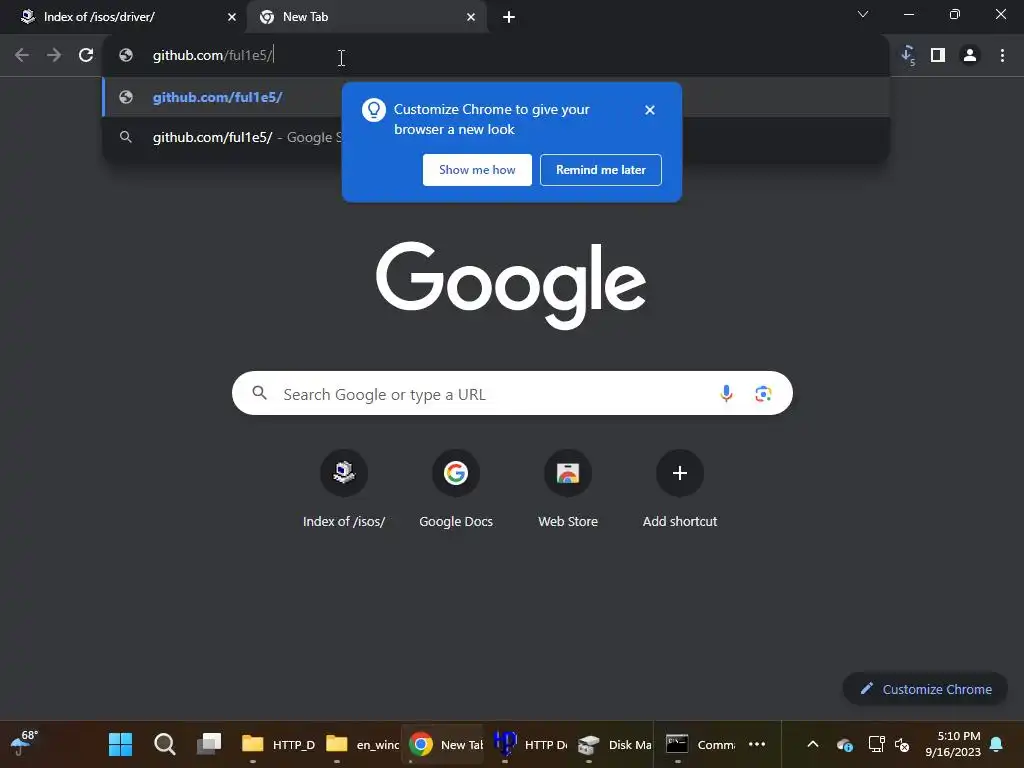
Task: Close the New Tab tab
Action: [x=471, y=17]
